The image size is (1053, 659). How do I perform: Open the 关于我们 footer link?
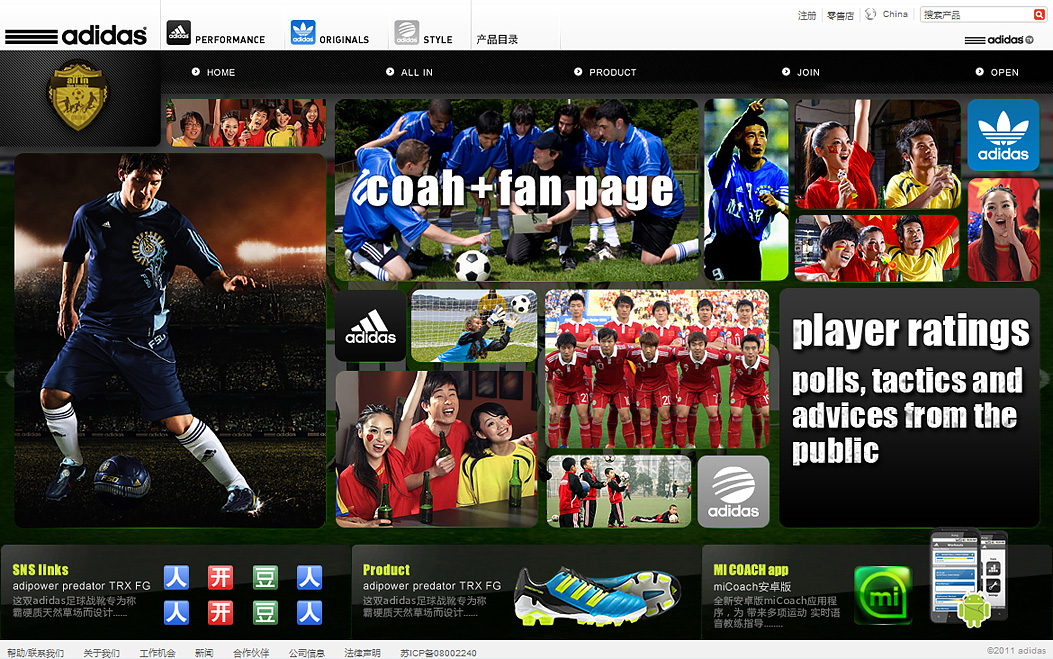[x=101, y=652]
